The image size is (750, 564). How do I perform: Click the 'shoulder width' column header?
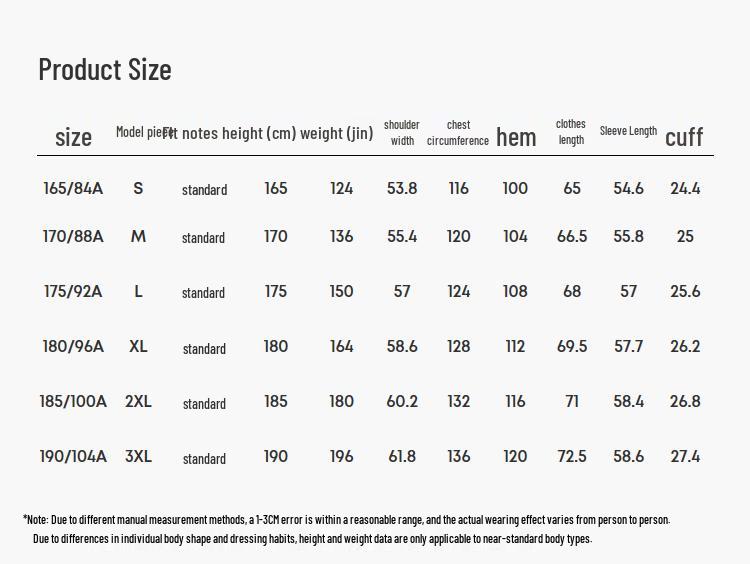[402, 133]
